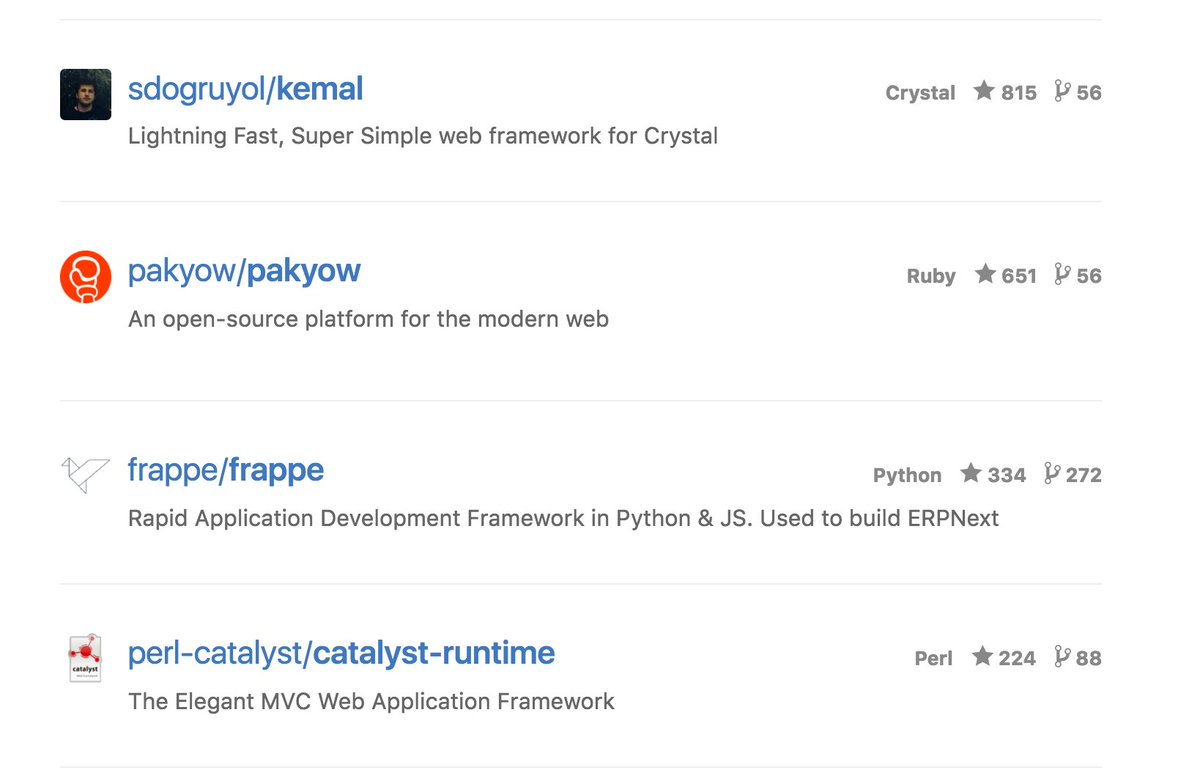1200x781 pixels.
Task: Click the 56 forks count for pakyow
Action: pyautogui.click(x=1089, y=276)
